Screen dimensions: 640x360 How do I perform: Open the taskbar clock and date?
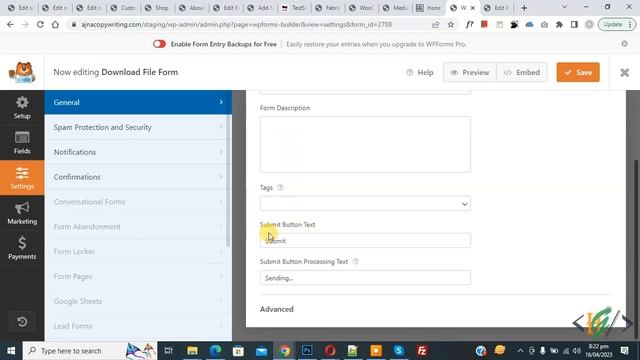coord(598,351)
